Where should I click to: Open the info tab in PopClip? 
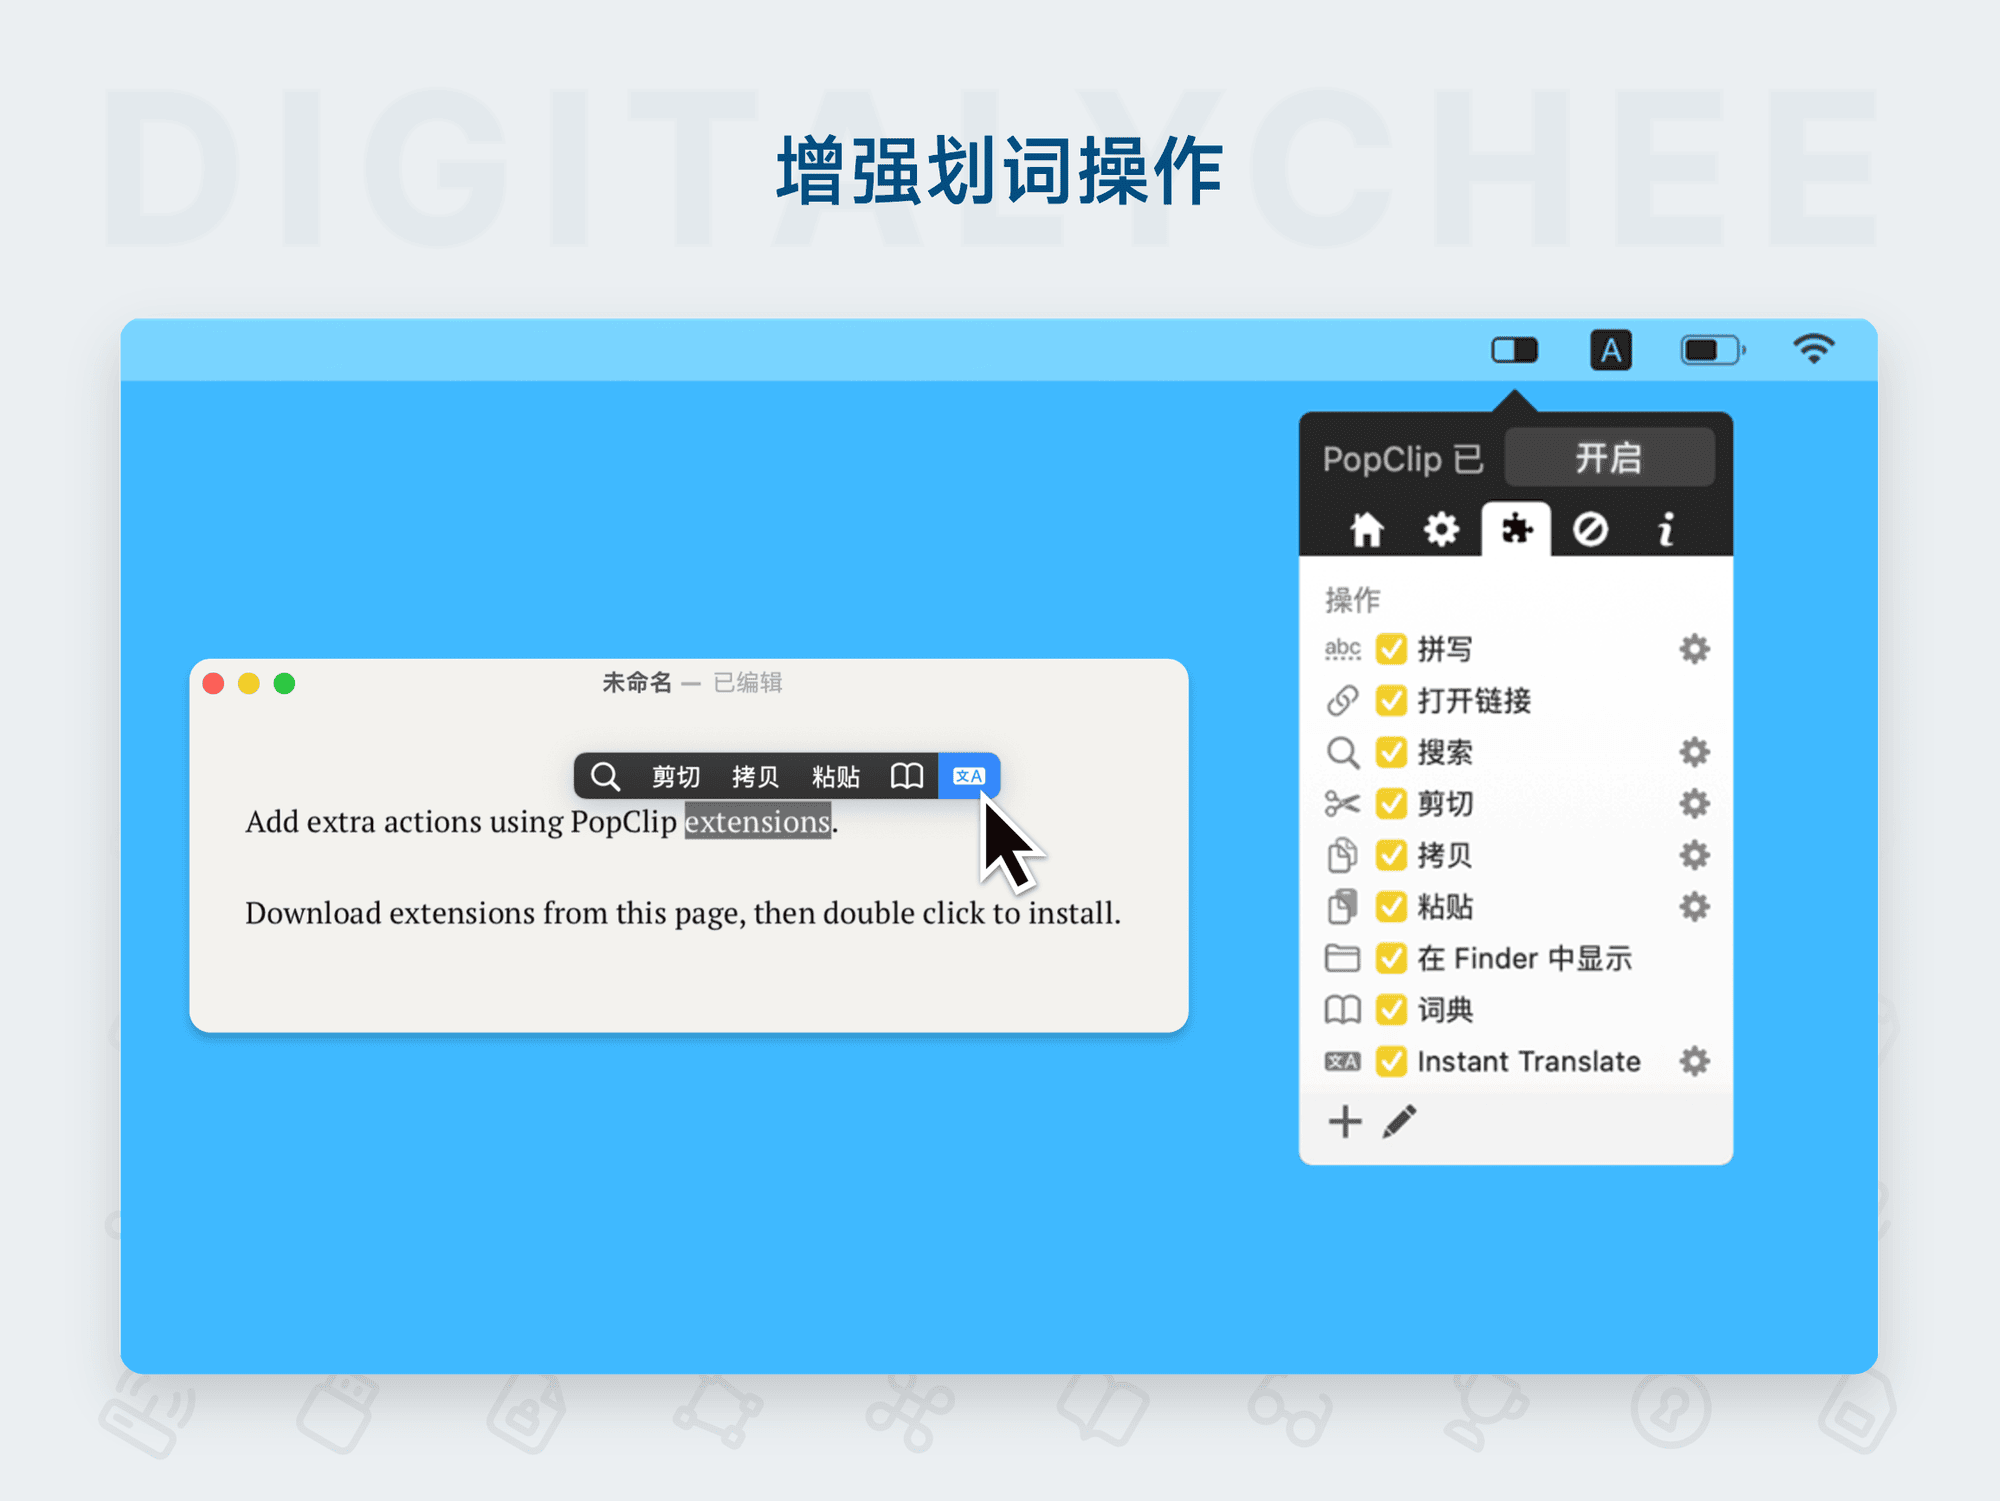click(x=1665, y=529)
